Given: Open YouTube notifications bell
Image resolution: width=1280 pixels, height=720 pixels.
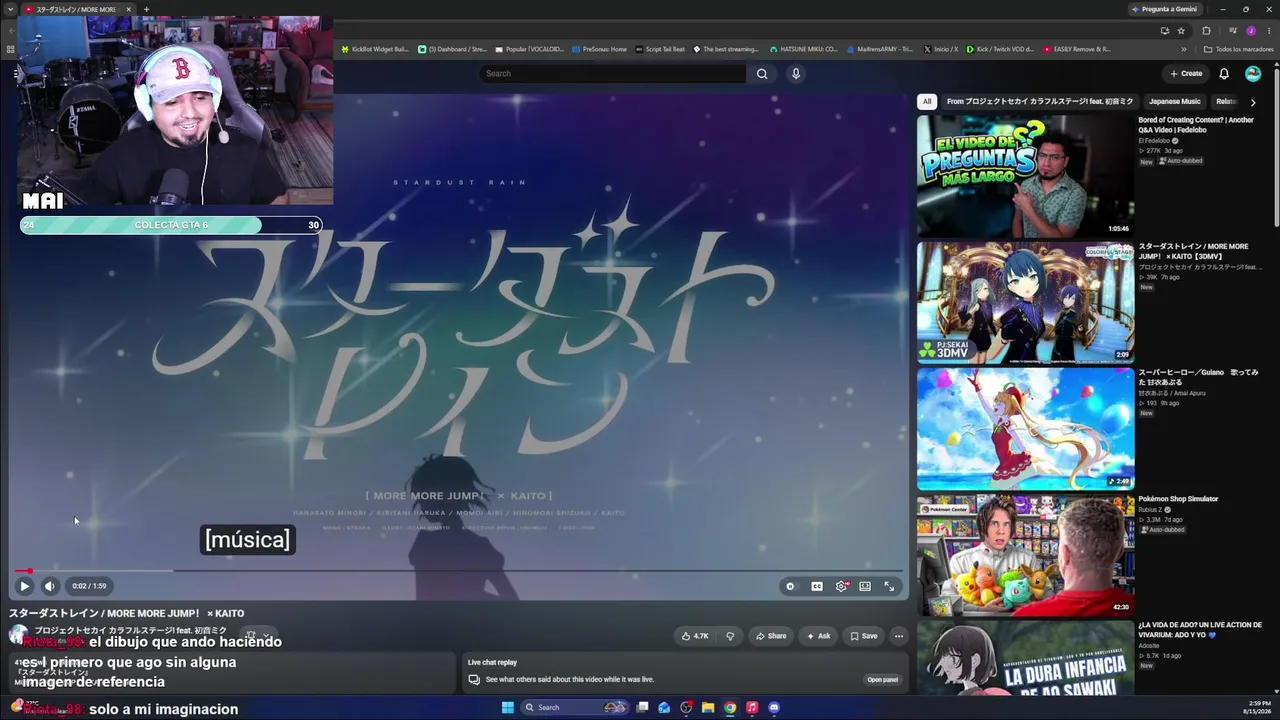Looking at the screenshot, I should point(1224,74).
